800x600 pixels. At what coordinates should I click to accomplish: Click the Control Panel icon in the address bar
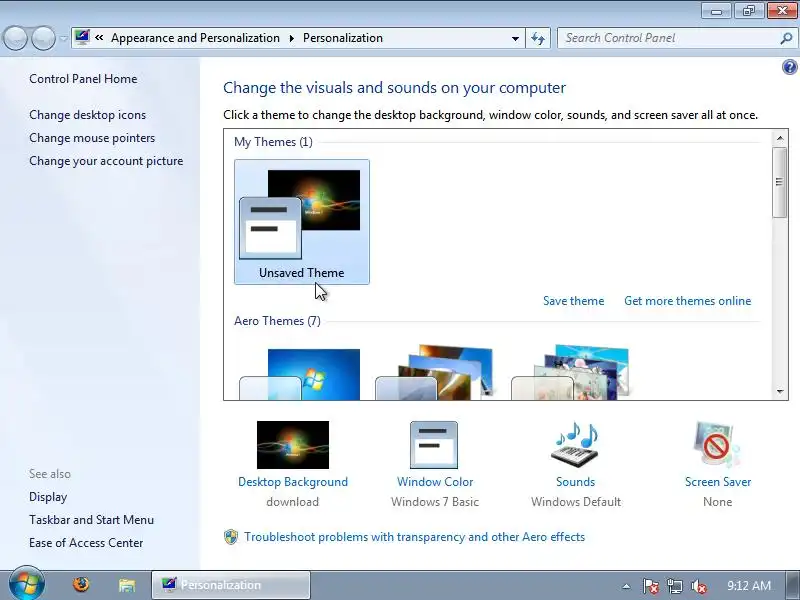pyautogui.click(x=82, y=38)
